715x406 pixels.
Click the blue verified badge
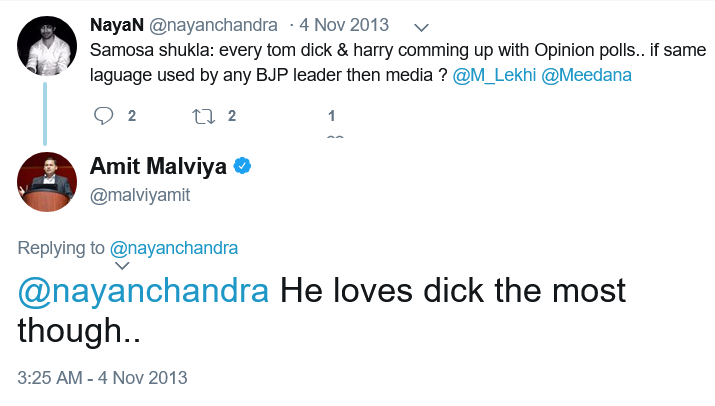coord(242,166)
